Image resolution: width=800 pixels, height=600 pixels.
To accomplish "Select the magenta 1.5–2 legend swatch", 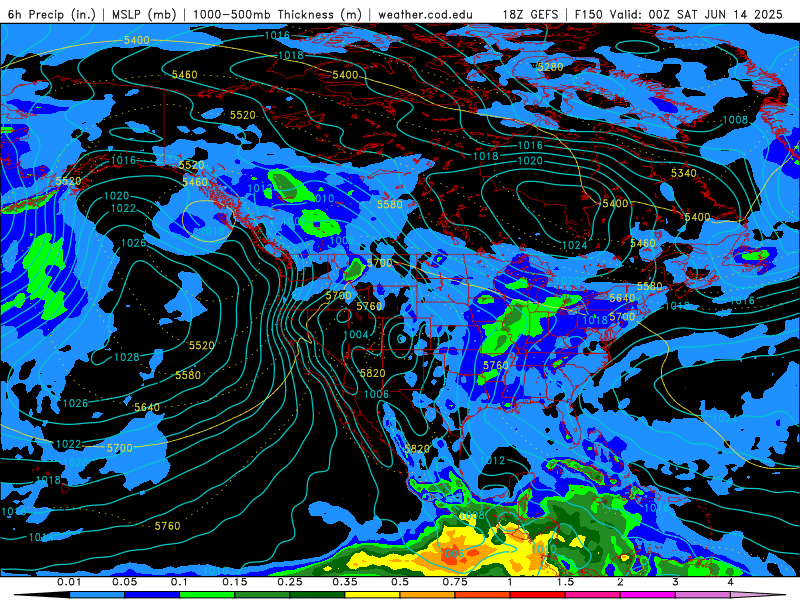I will [x=593, y=595].
